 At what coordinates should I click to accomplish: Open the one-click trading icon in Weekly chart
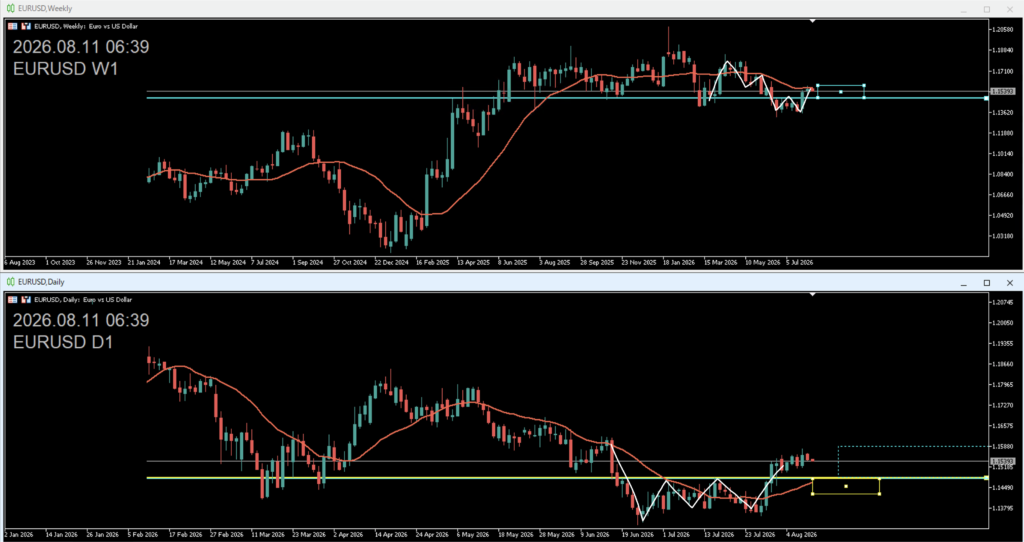pyautogui.click(x=26, y=26)
